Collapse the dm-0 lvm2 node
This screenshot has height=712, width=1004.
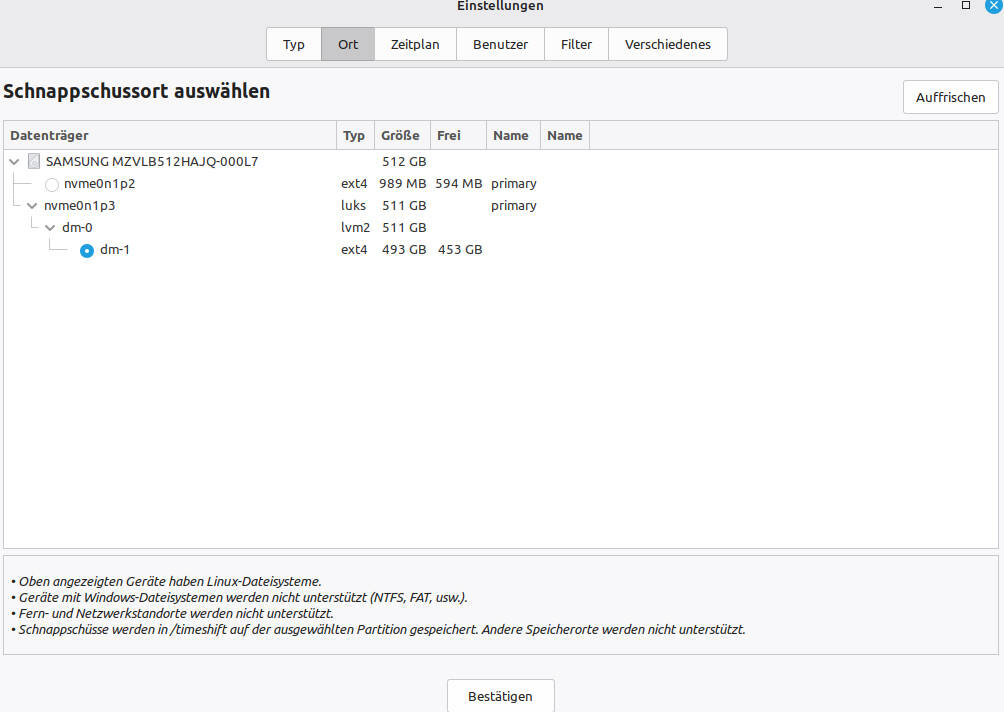point(50,228)
